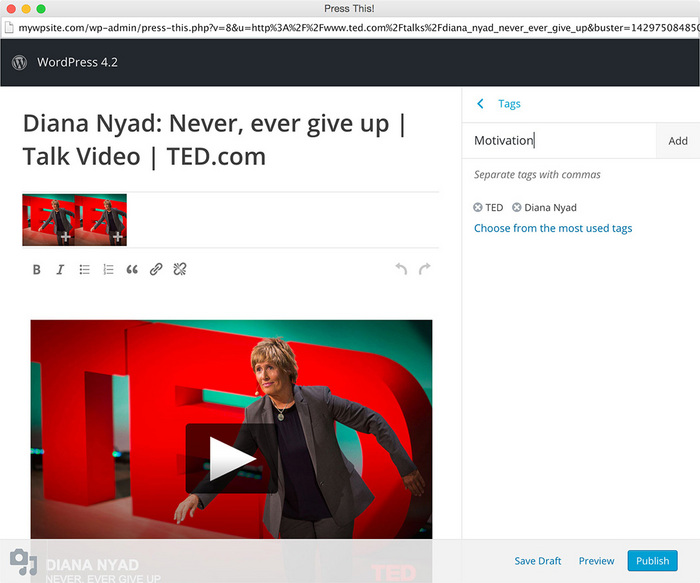The image size is (700, 583).
Task: Redo the last edit
Action: coord(425,269)
